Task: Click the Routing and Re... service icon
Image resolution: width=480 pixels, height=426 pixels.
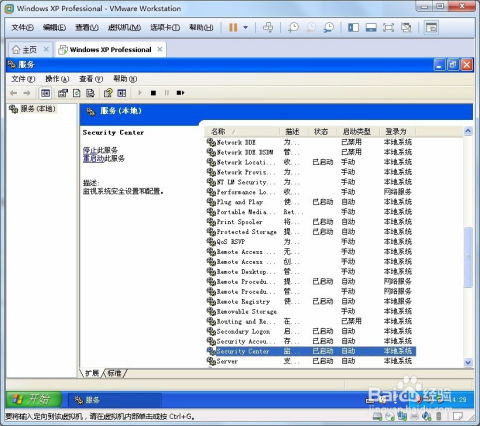Action: coord(211,322)
